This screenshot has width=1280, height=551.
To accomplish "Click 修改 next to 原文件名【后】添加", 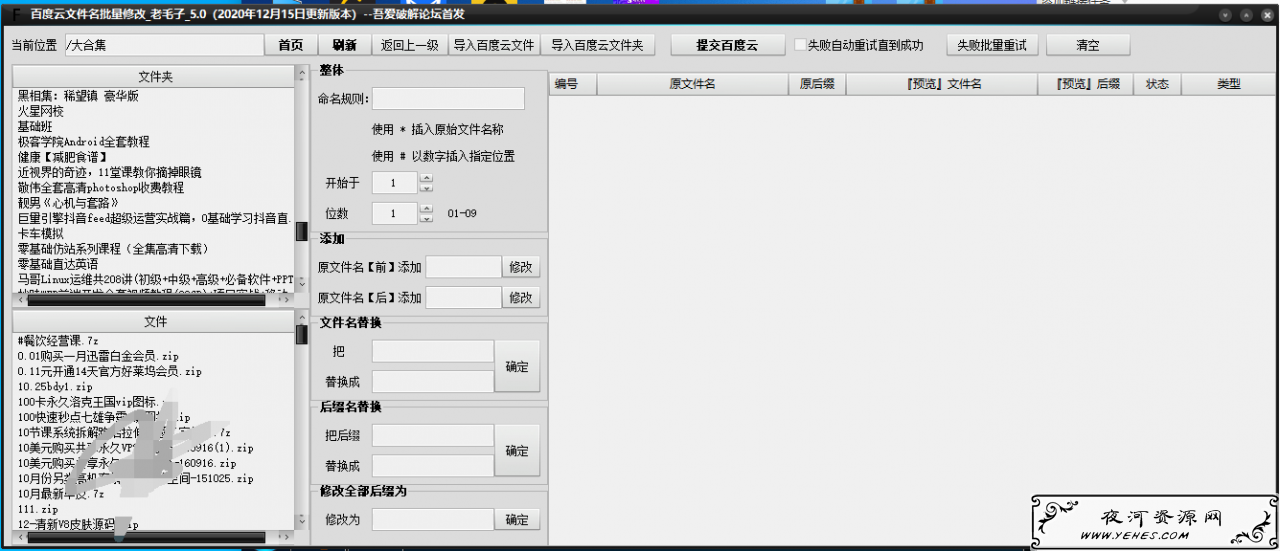I will [521, 298].
